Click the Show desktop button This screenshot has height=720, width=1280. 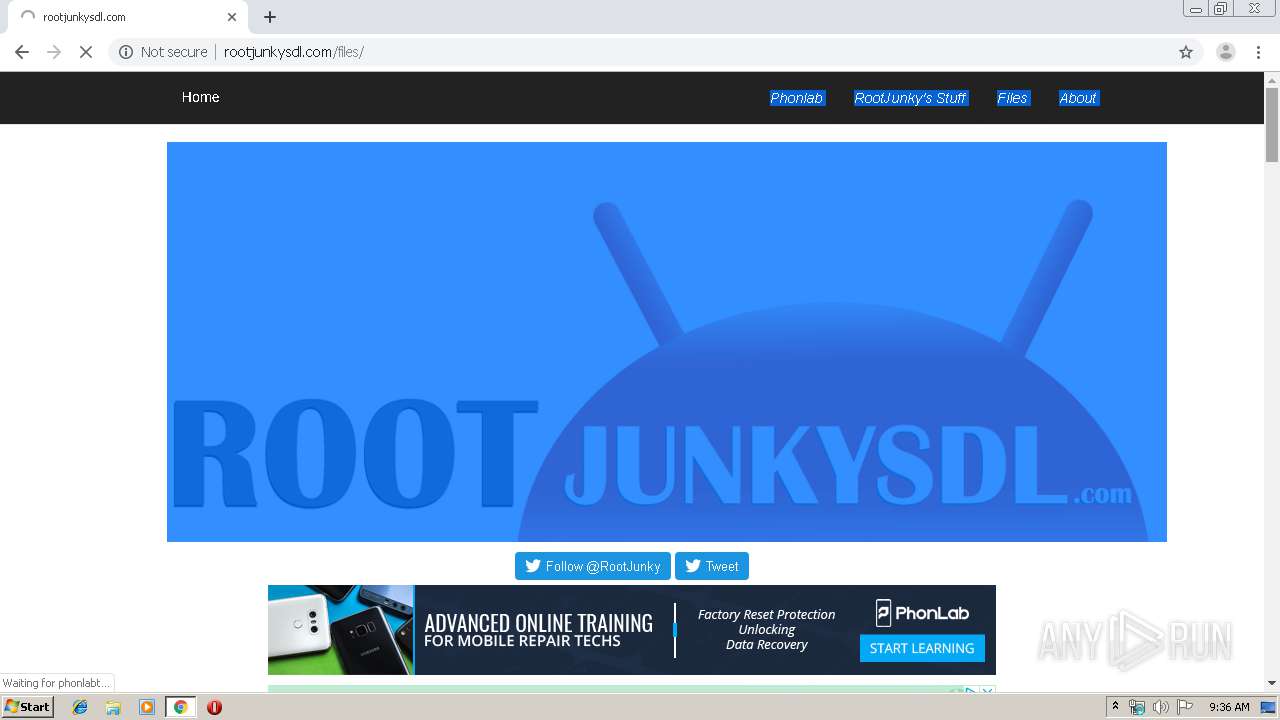click(x=1269, y=707)
